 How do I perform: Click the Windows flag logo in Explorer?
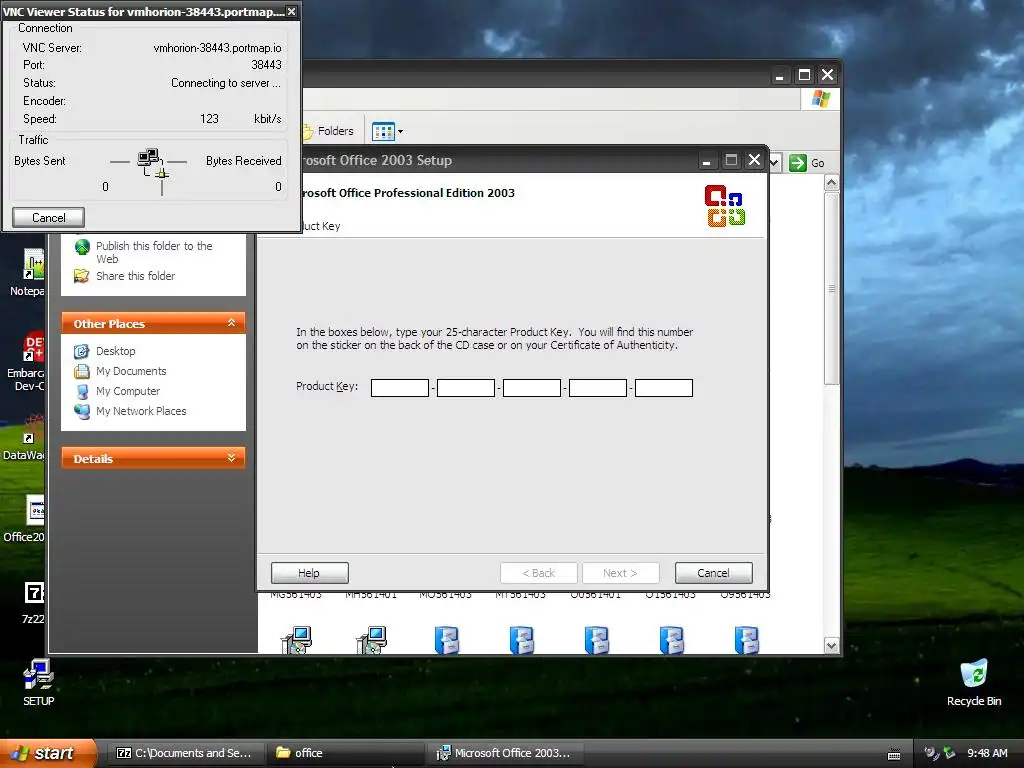click(821, 99)
